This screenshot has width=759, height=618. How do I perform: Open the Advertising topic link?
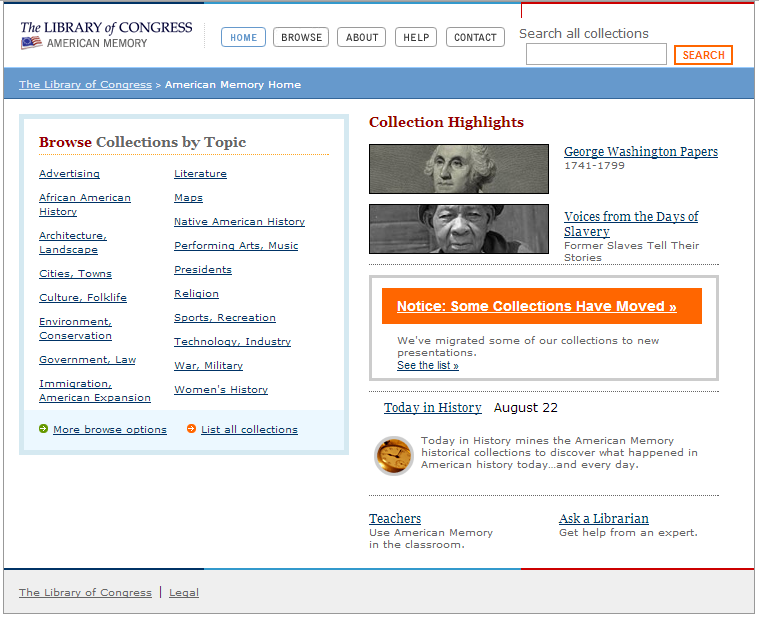[x=69, y=174]
